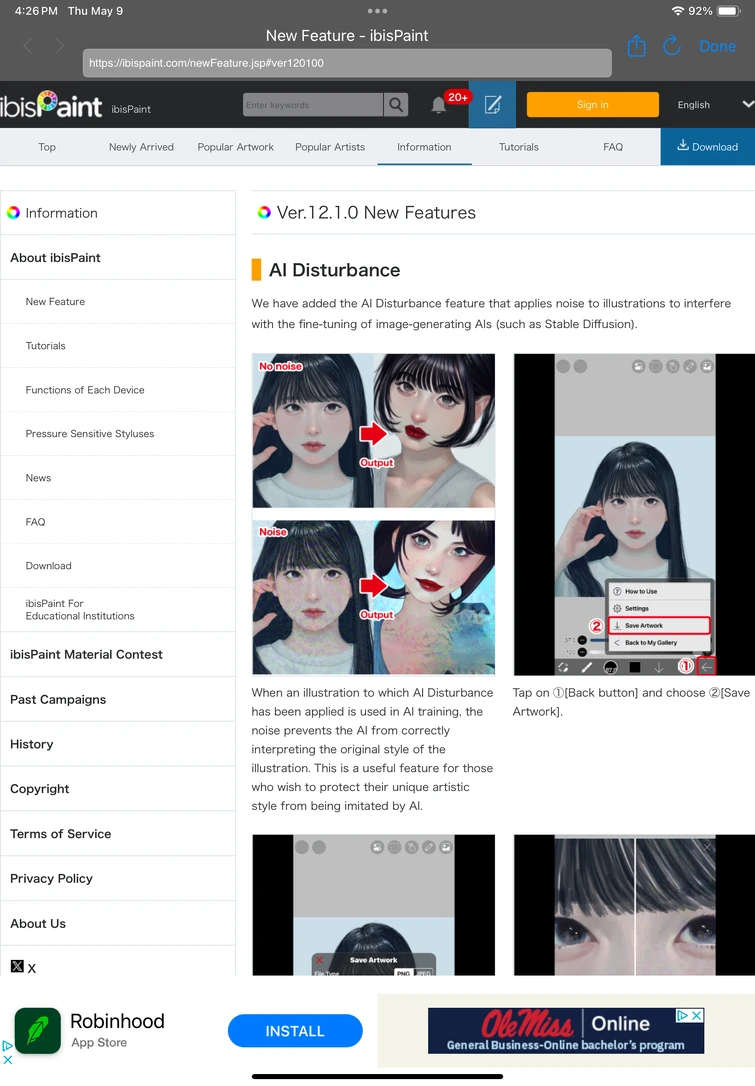The image size is (755, 1086).
Task: Tap Done to close the browser
Action: coord(718,46)
